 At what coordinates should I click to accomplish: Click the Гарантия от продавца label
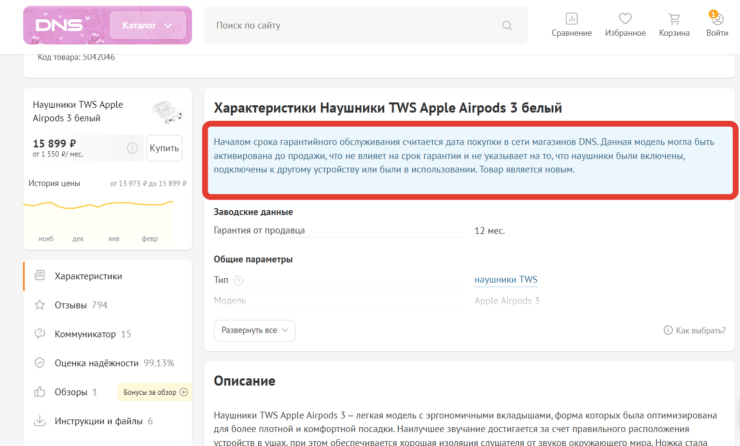pyautogui.click(x=259, y=230)
